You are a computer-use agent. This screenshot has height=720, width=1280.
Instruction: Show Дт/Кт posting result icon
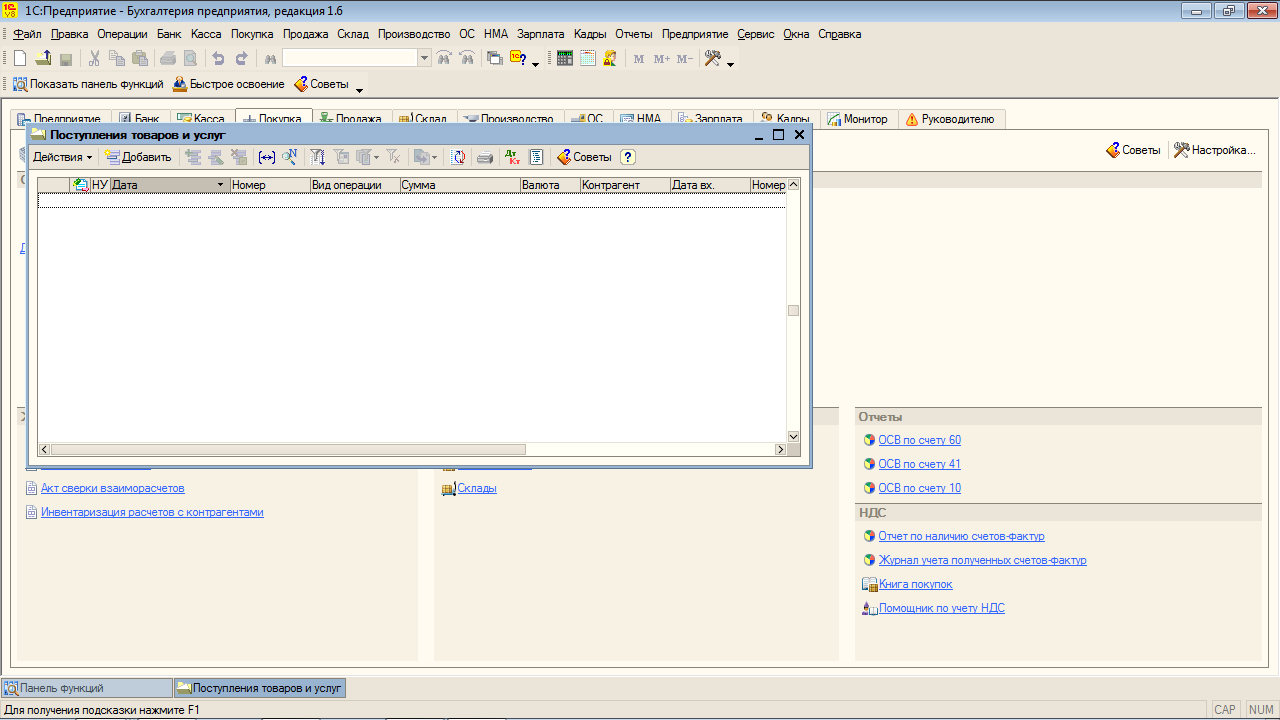[513, 157]
